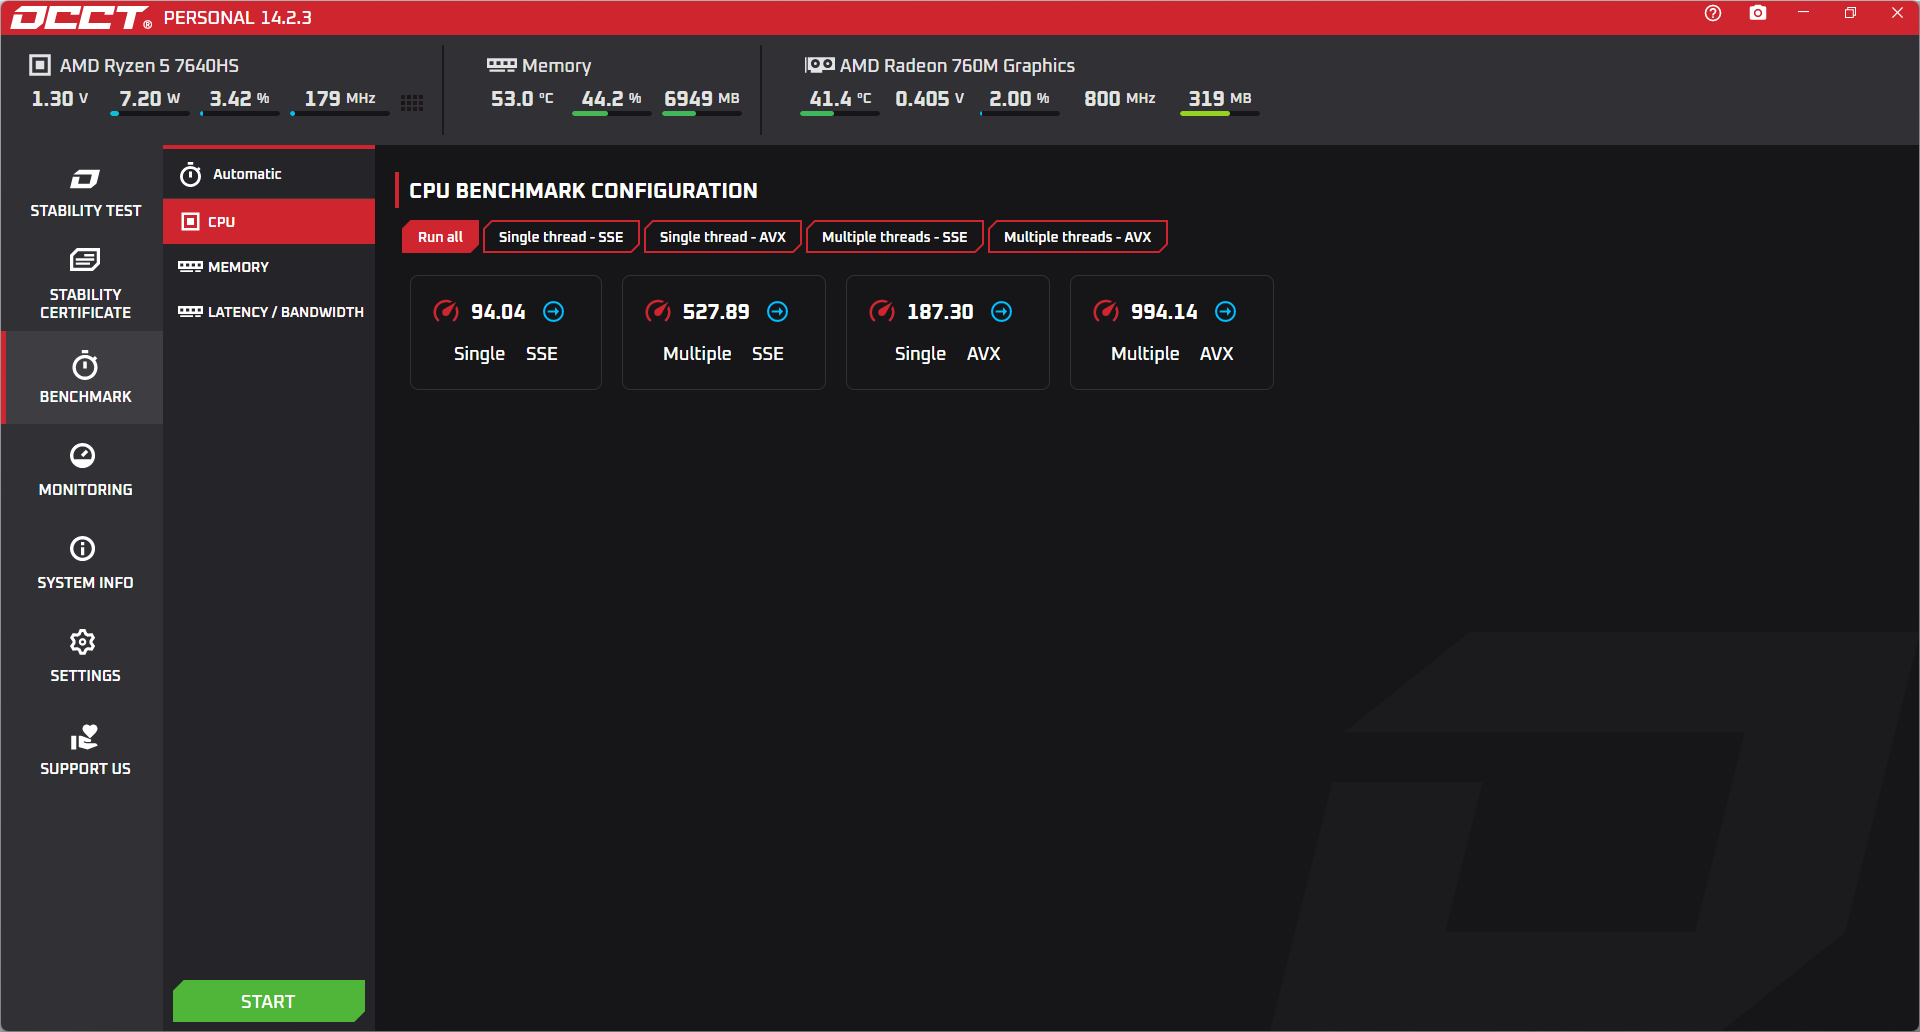1920x1032 pixels.
Task: Click the OCCT logo
Action: 81,17
